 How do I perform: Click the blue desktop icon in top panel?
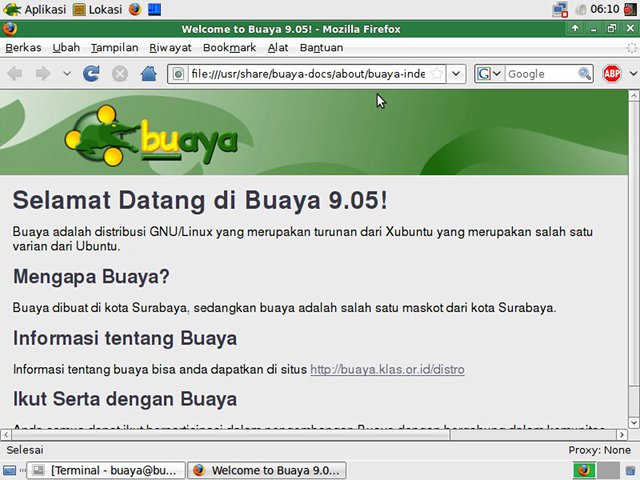[154, 9]
